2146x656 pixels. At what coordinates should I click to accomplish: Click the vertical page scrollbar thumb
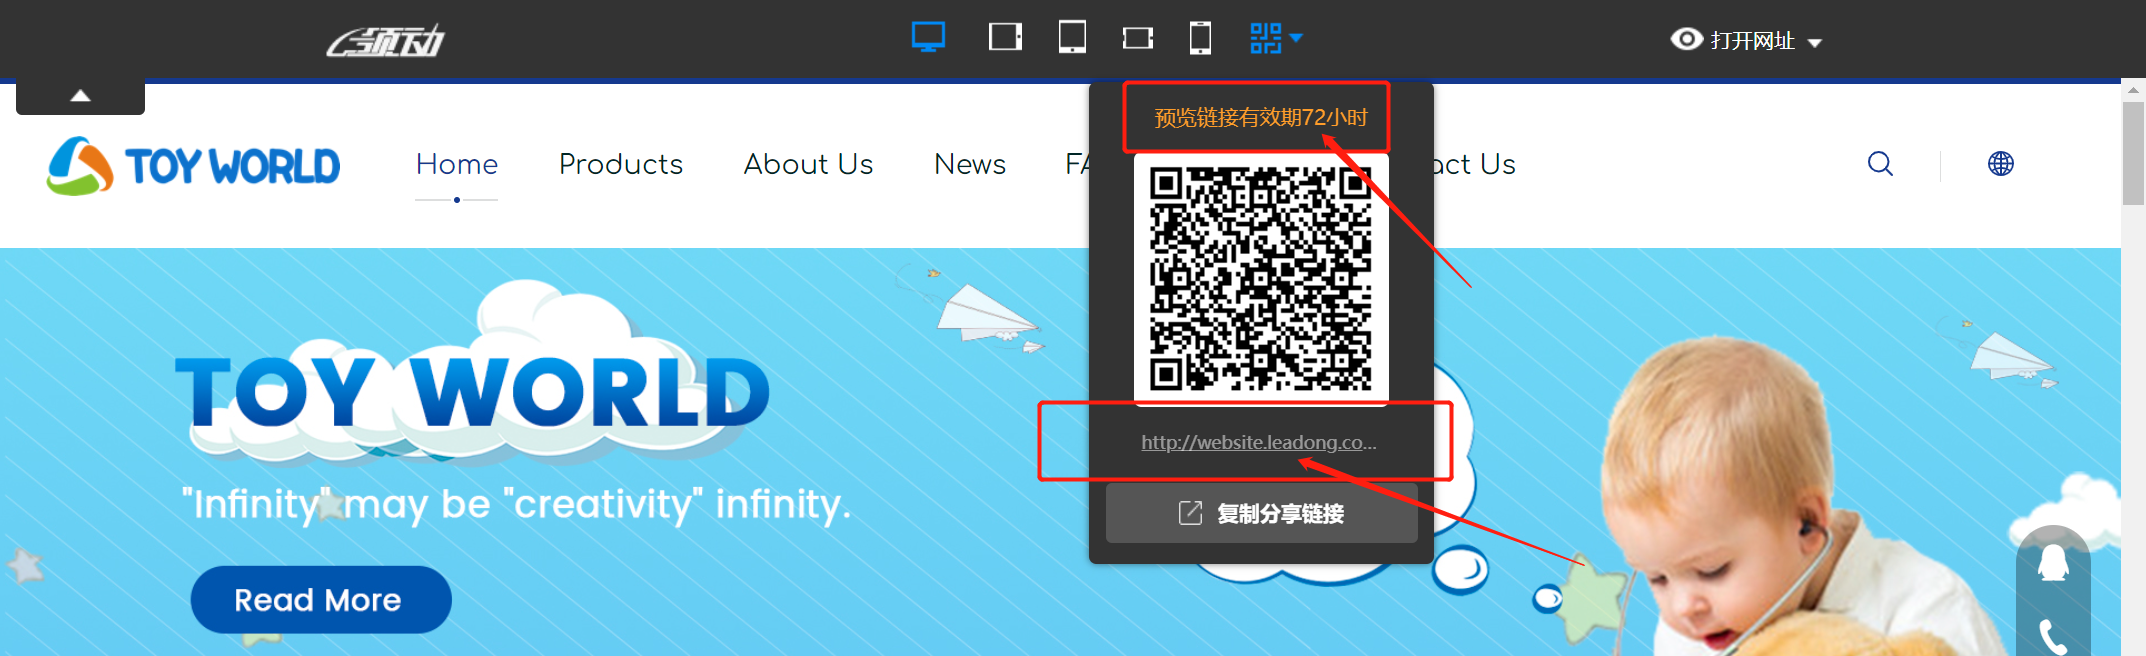point(2133,152)
